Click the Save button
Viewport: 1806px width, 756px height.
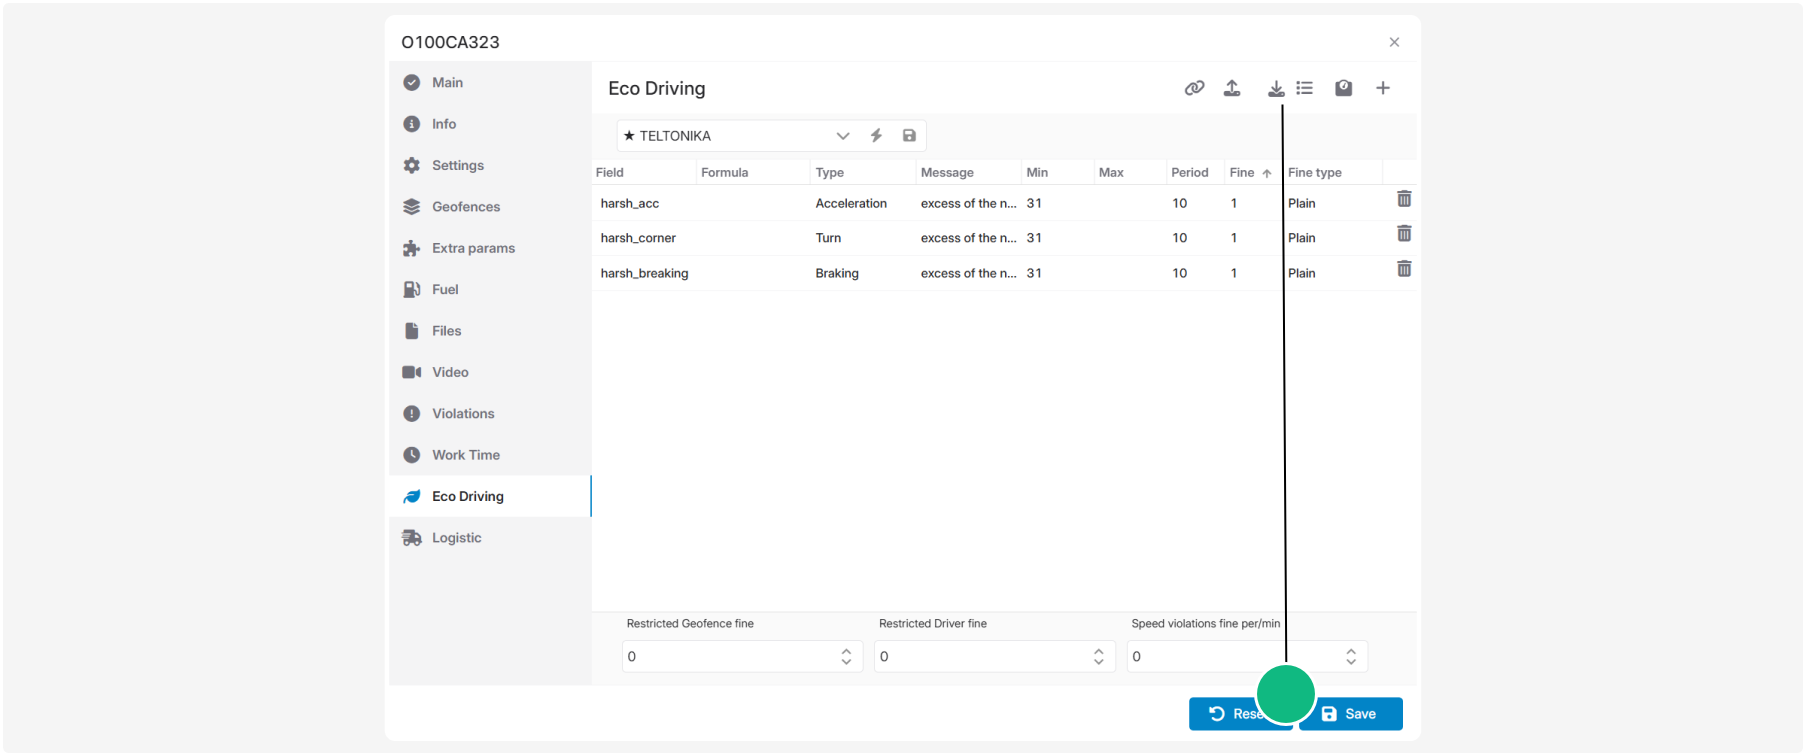click(1351, 714)
